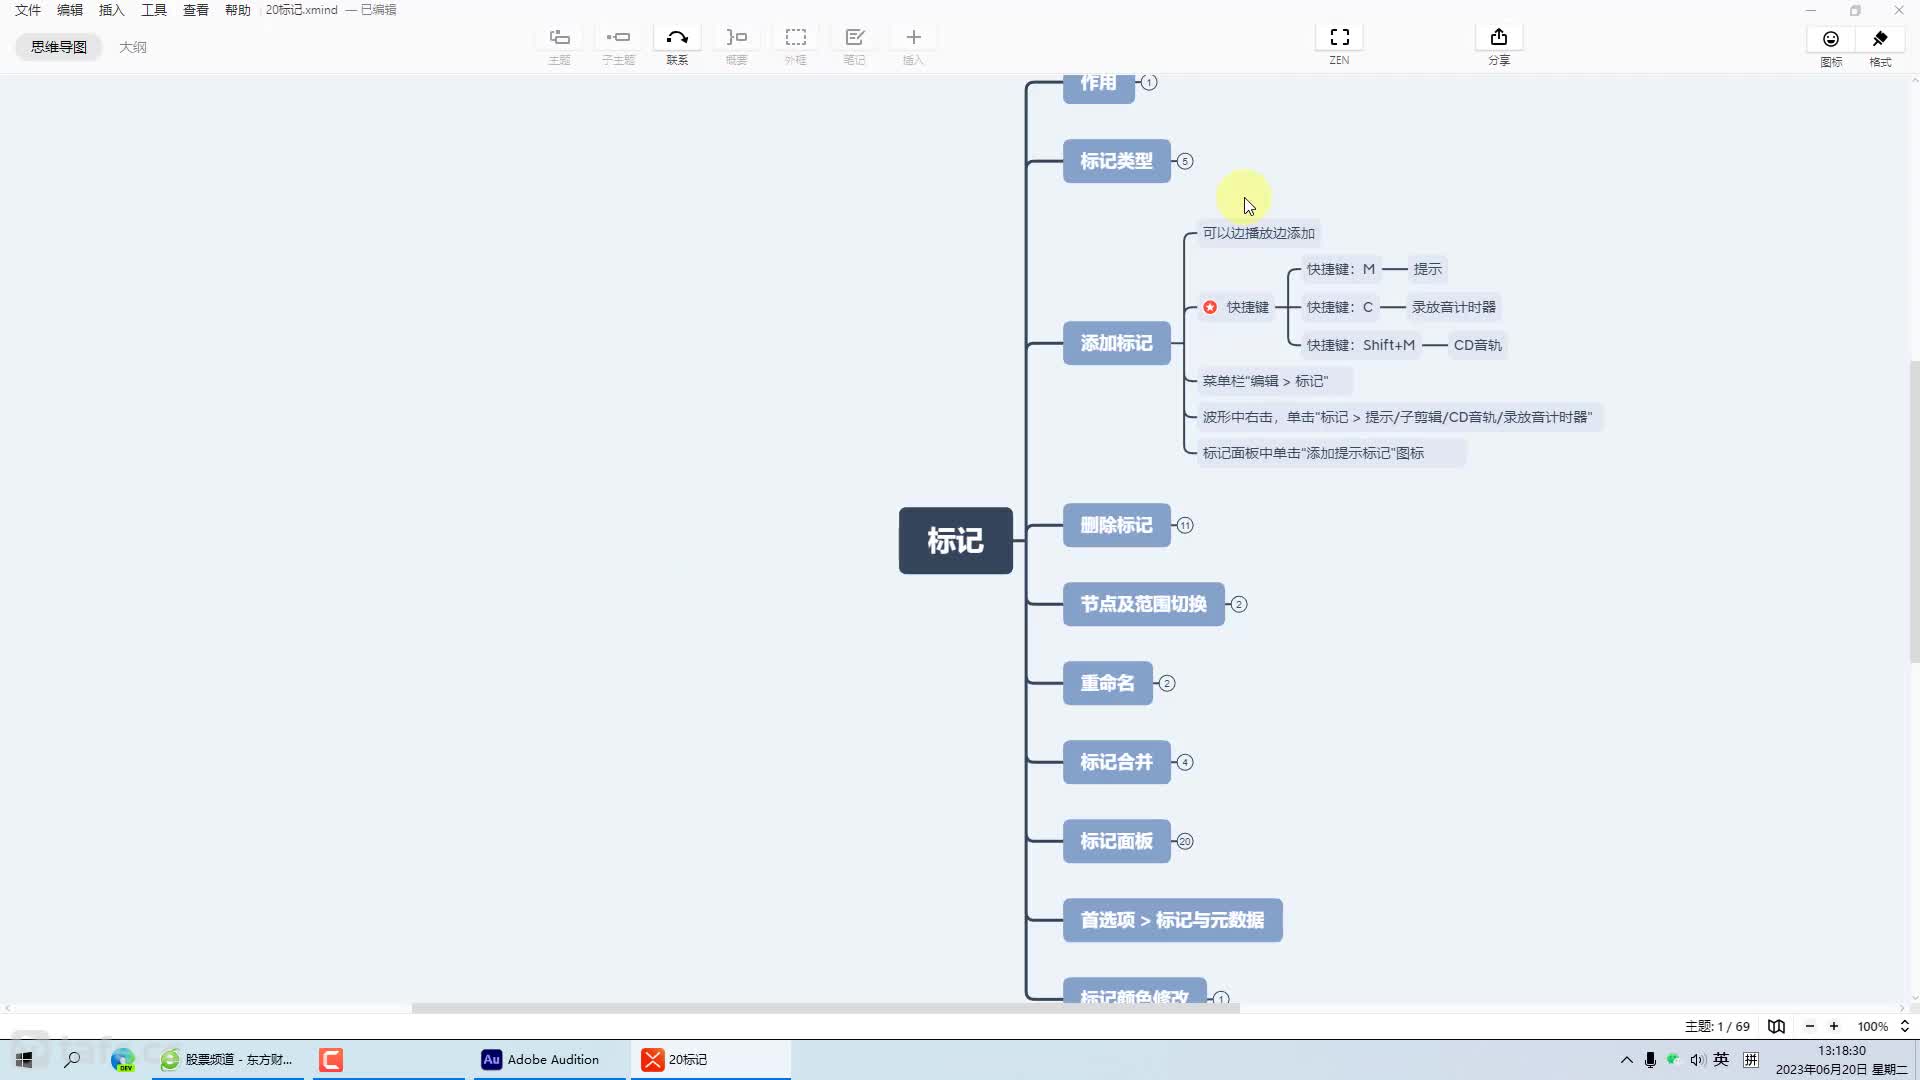The width and height of the screenshot is (1920, 1080).
Task: Open the 编辑 menu
Action: tap(69, 11)
